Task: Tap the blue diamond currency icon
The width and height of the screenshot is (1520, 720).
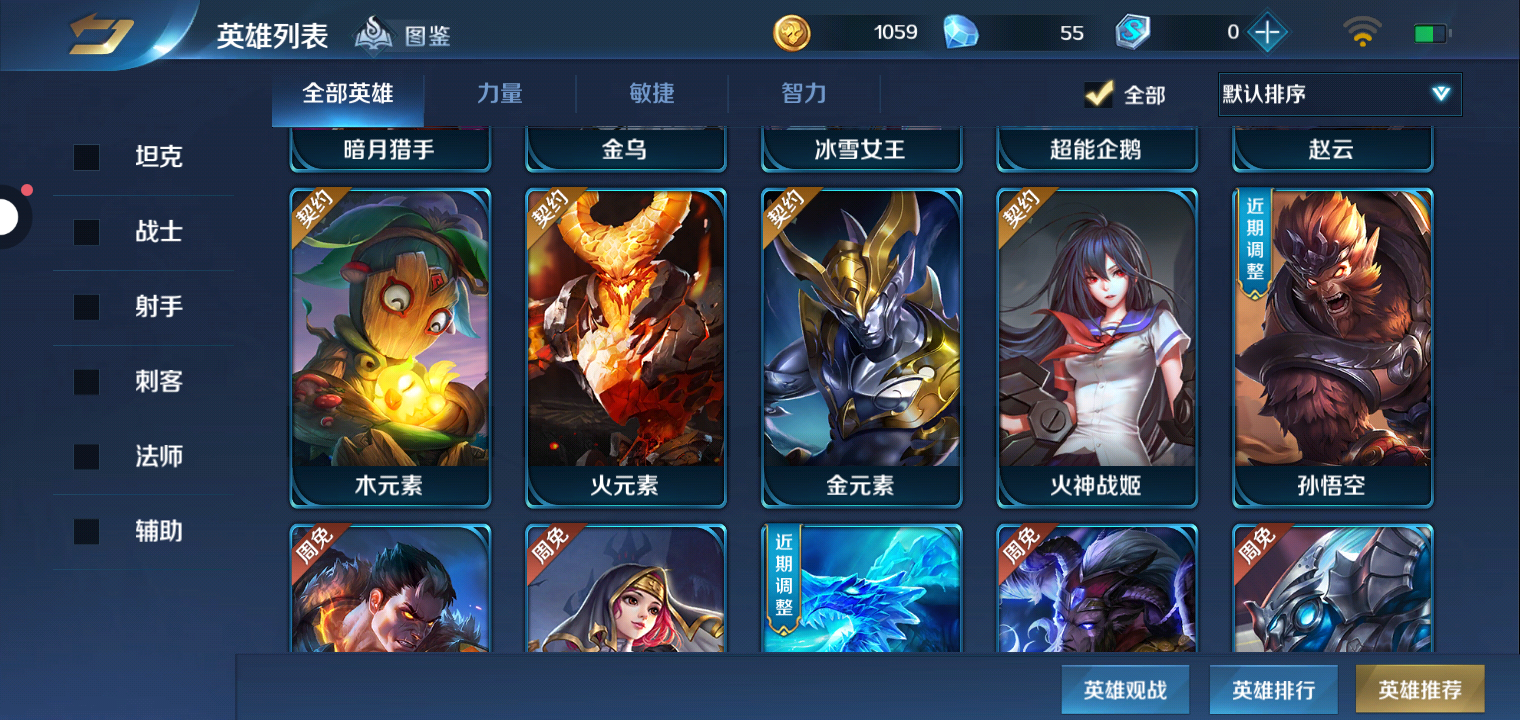Action: [x=962, y=32]
